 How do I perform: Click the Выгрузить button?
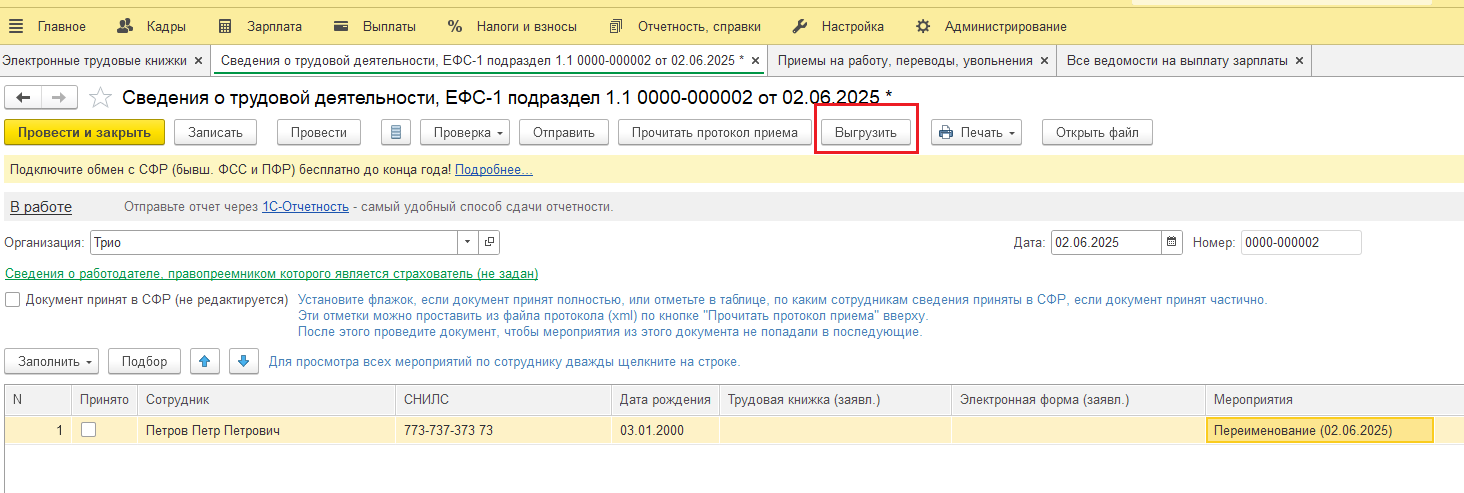pos(866,132)
